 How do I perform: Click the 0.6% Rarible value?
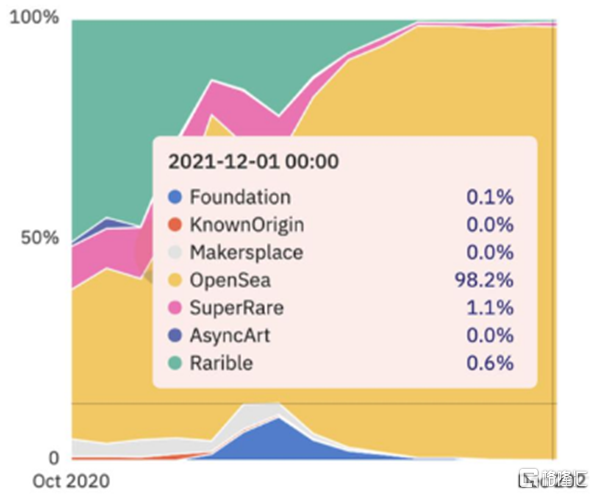point(490,363)
